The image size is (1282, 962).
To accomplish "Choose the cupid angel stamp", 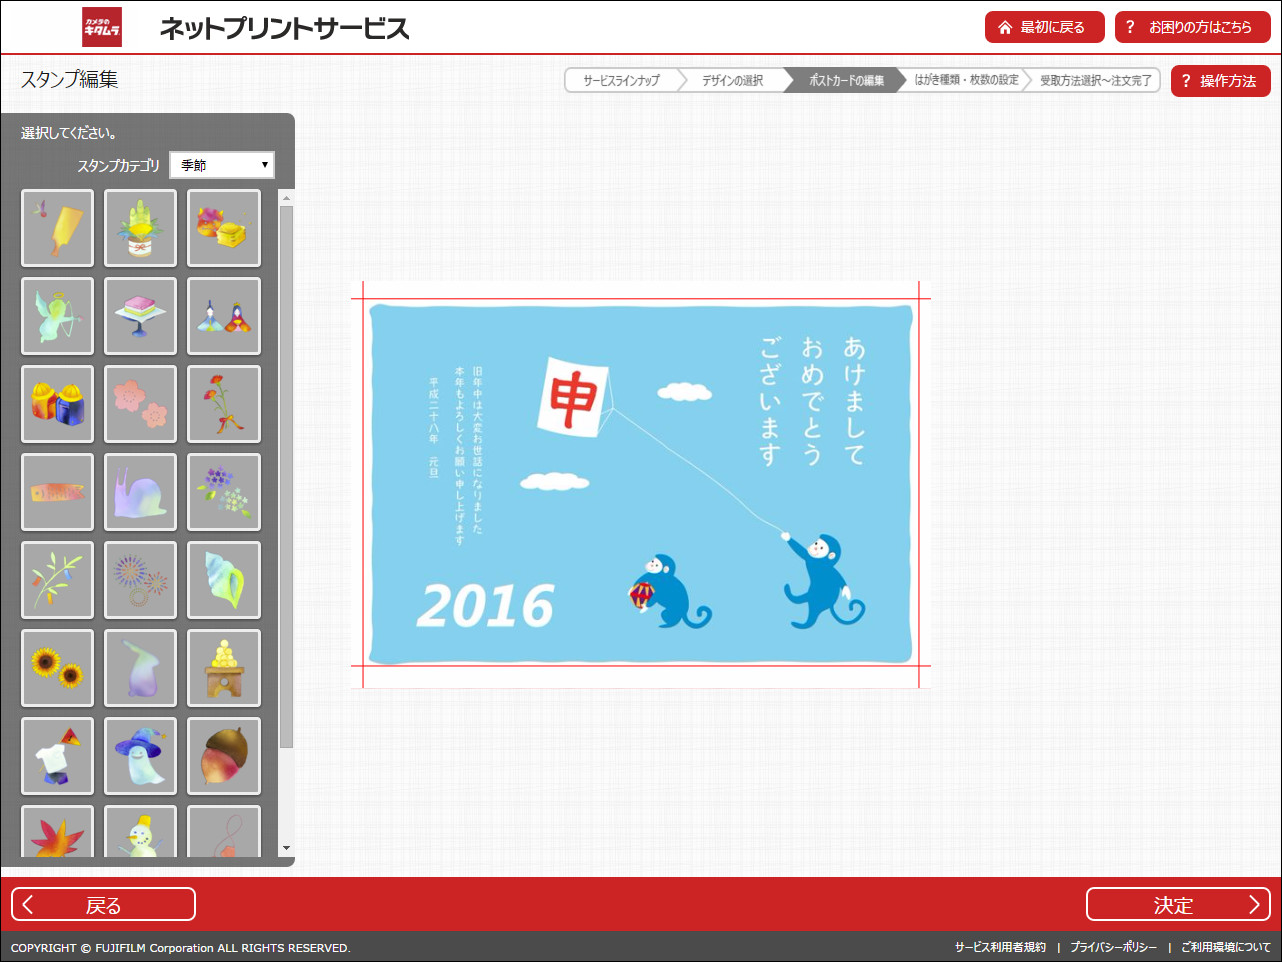I will 57,316.
